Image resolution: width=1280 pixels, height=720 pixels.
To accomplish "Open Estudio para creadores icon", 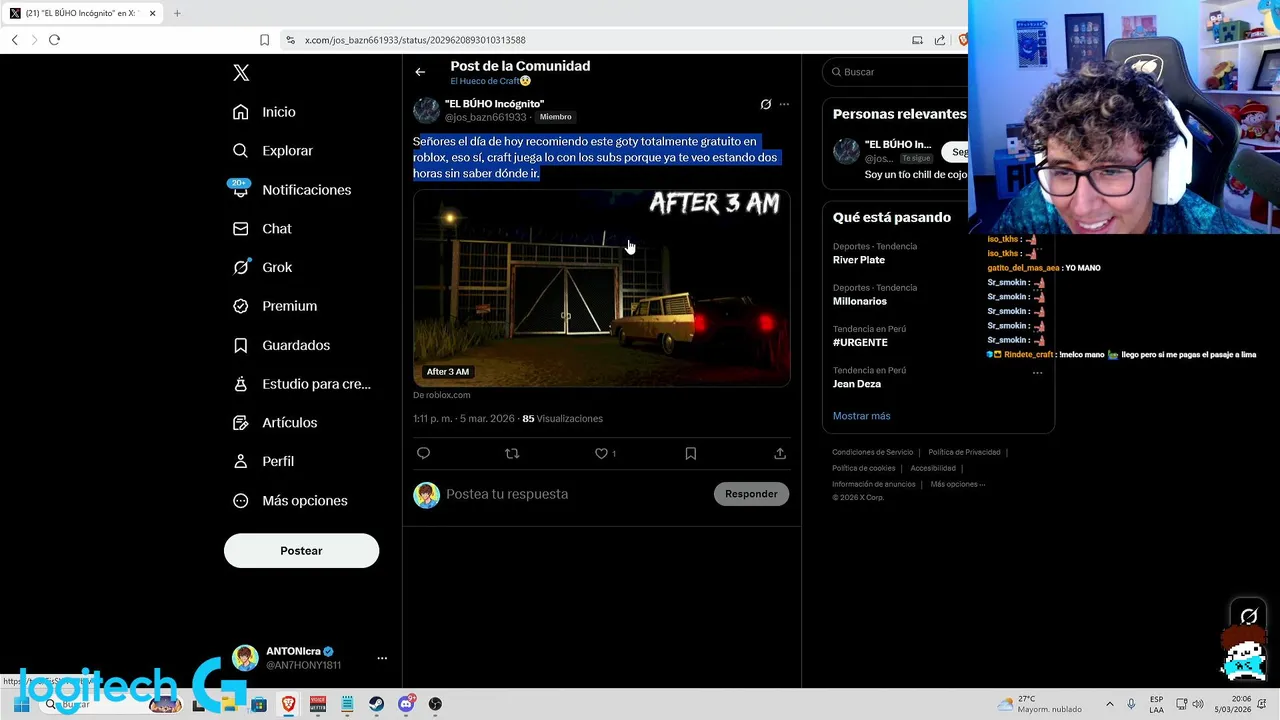I will [240, 384].
